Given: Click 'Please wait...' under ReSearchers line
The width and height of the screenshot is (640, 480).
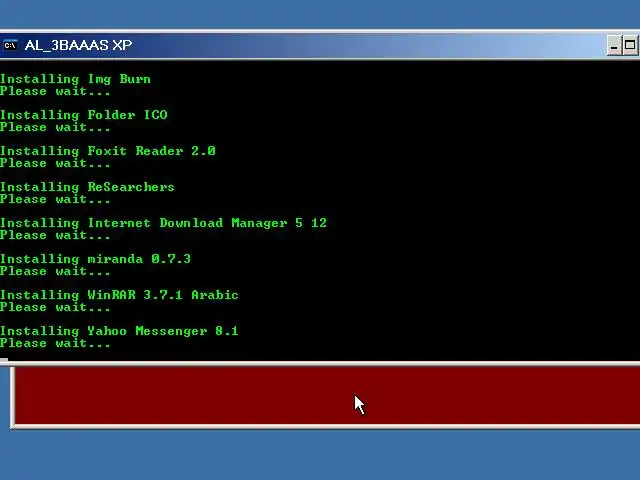Looking at the screenshot, I should (55, 199).
